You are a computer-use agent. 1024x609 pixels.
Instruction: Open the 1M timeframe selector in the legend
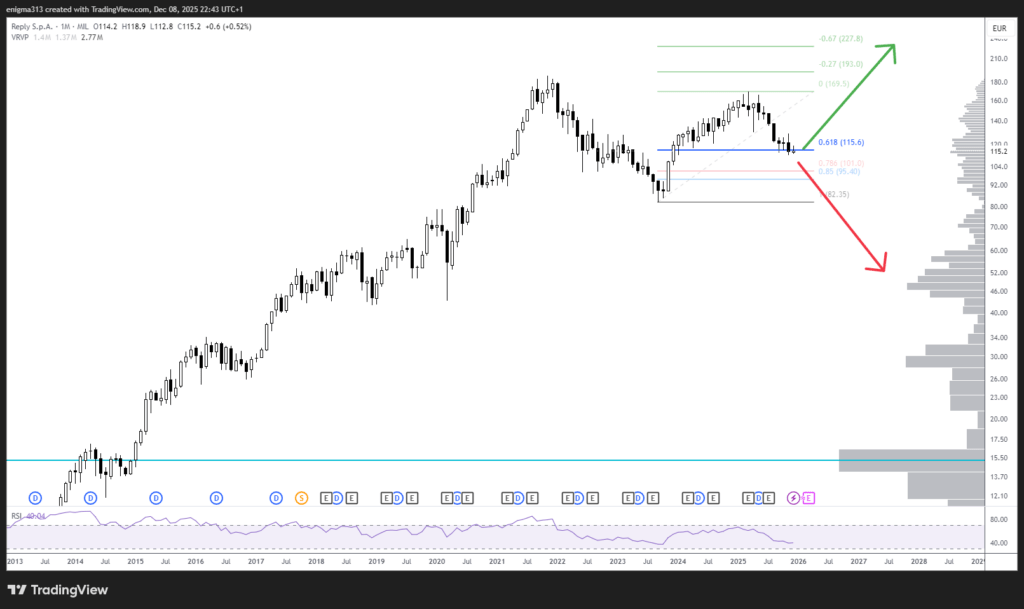pos(66,27)
